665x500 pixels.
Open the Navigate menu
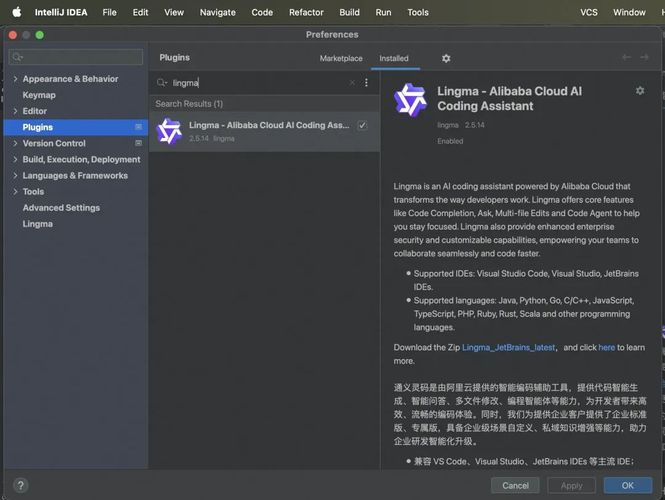(218, 12)
